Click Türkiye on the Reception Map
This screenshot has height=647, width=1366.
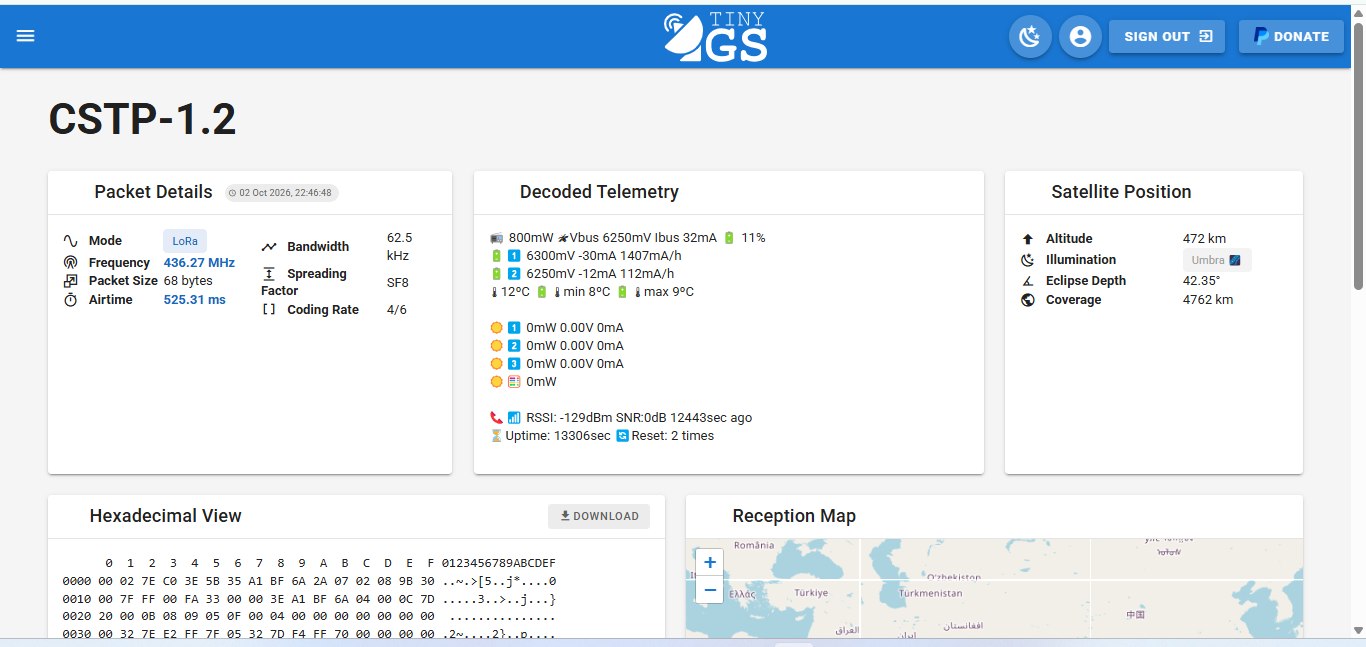811,593
